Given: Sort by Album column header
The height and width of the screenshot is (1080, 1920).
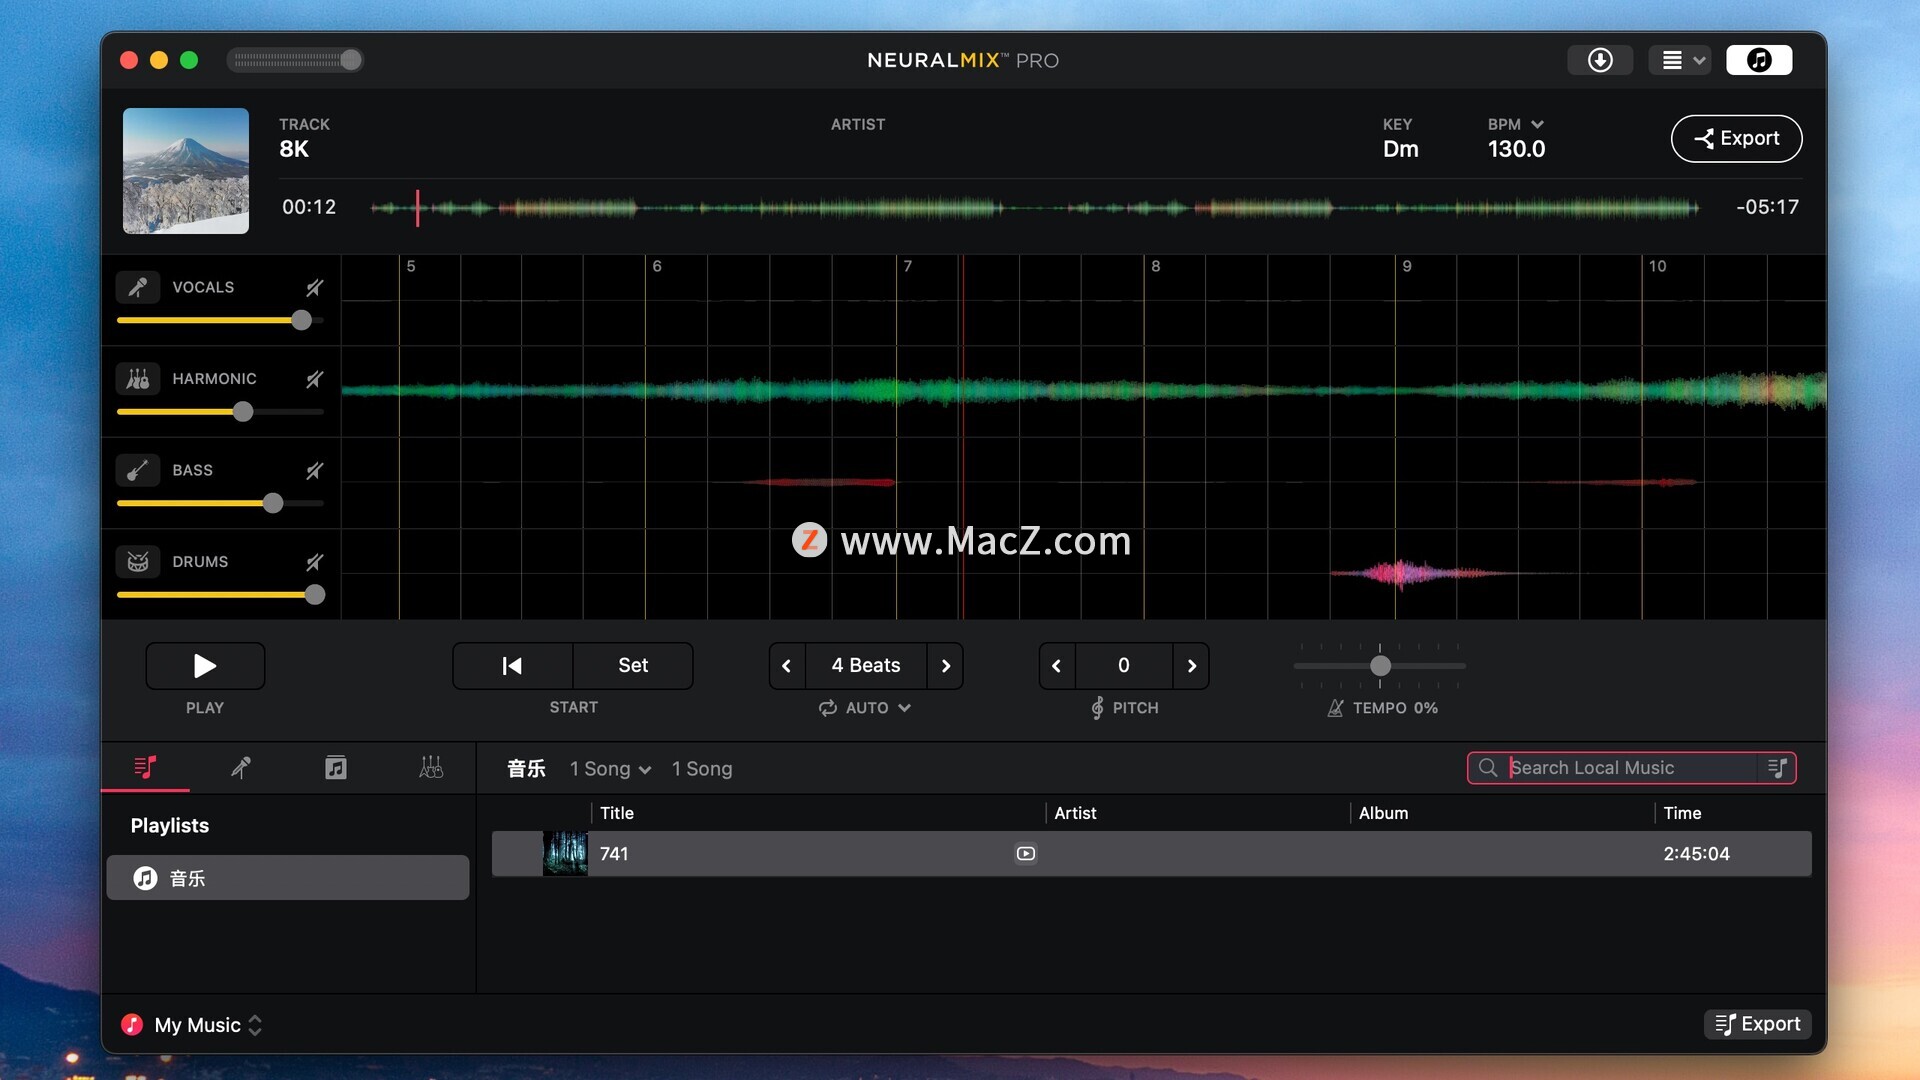Looking at the screenshot, I should [1383, 813].
